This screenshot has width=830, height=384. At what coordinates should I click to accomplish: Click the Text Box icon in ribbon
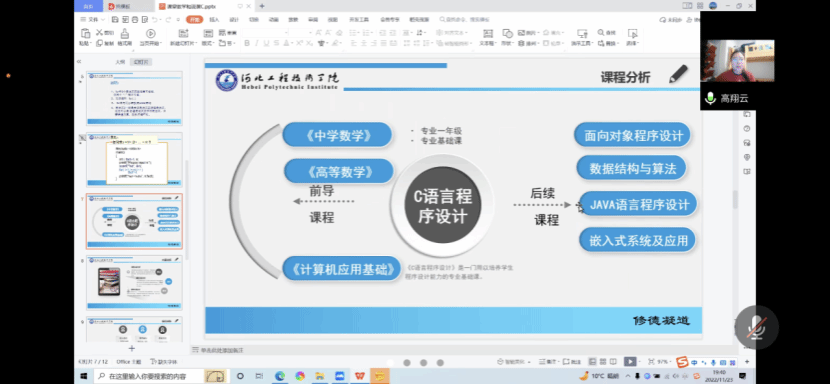[x=487, y=33]
